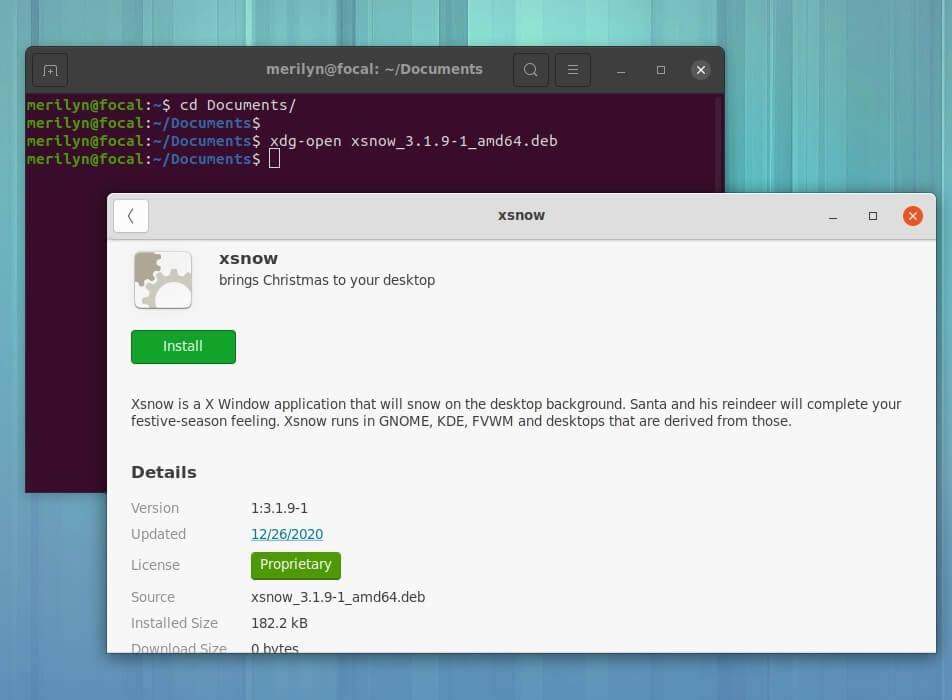The image size is (952, 700).
Task: Click the Details section heading
Action: pyautogui.click(x=164, y=472)
